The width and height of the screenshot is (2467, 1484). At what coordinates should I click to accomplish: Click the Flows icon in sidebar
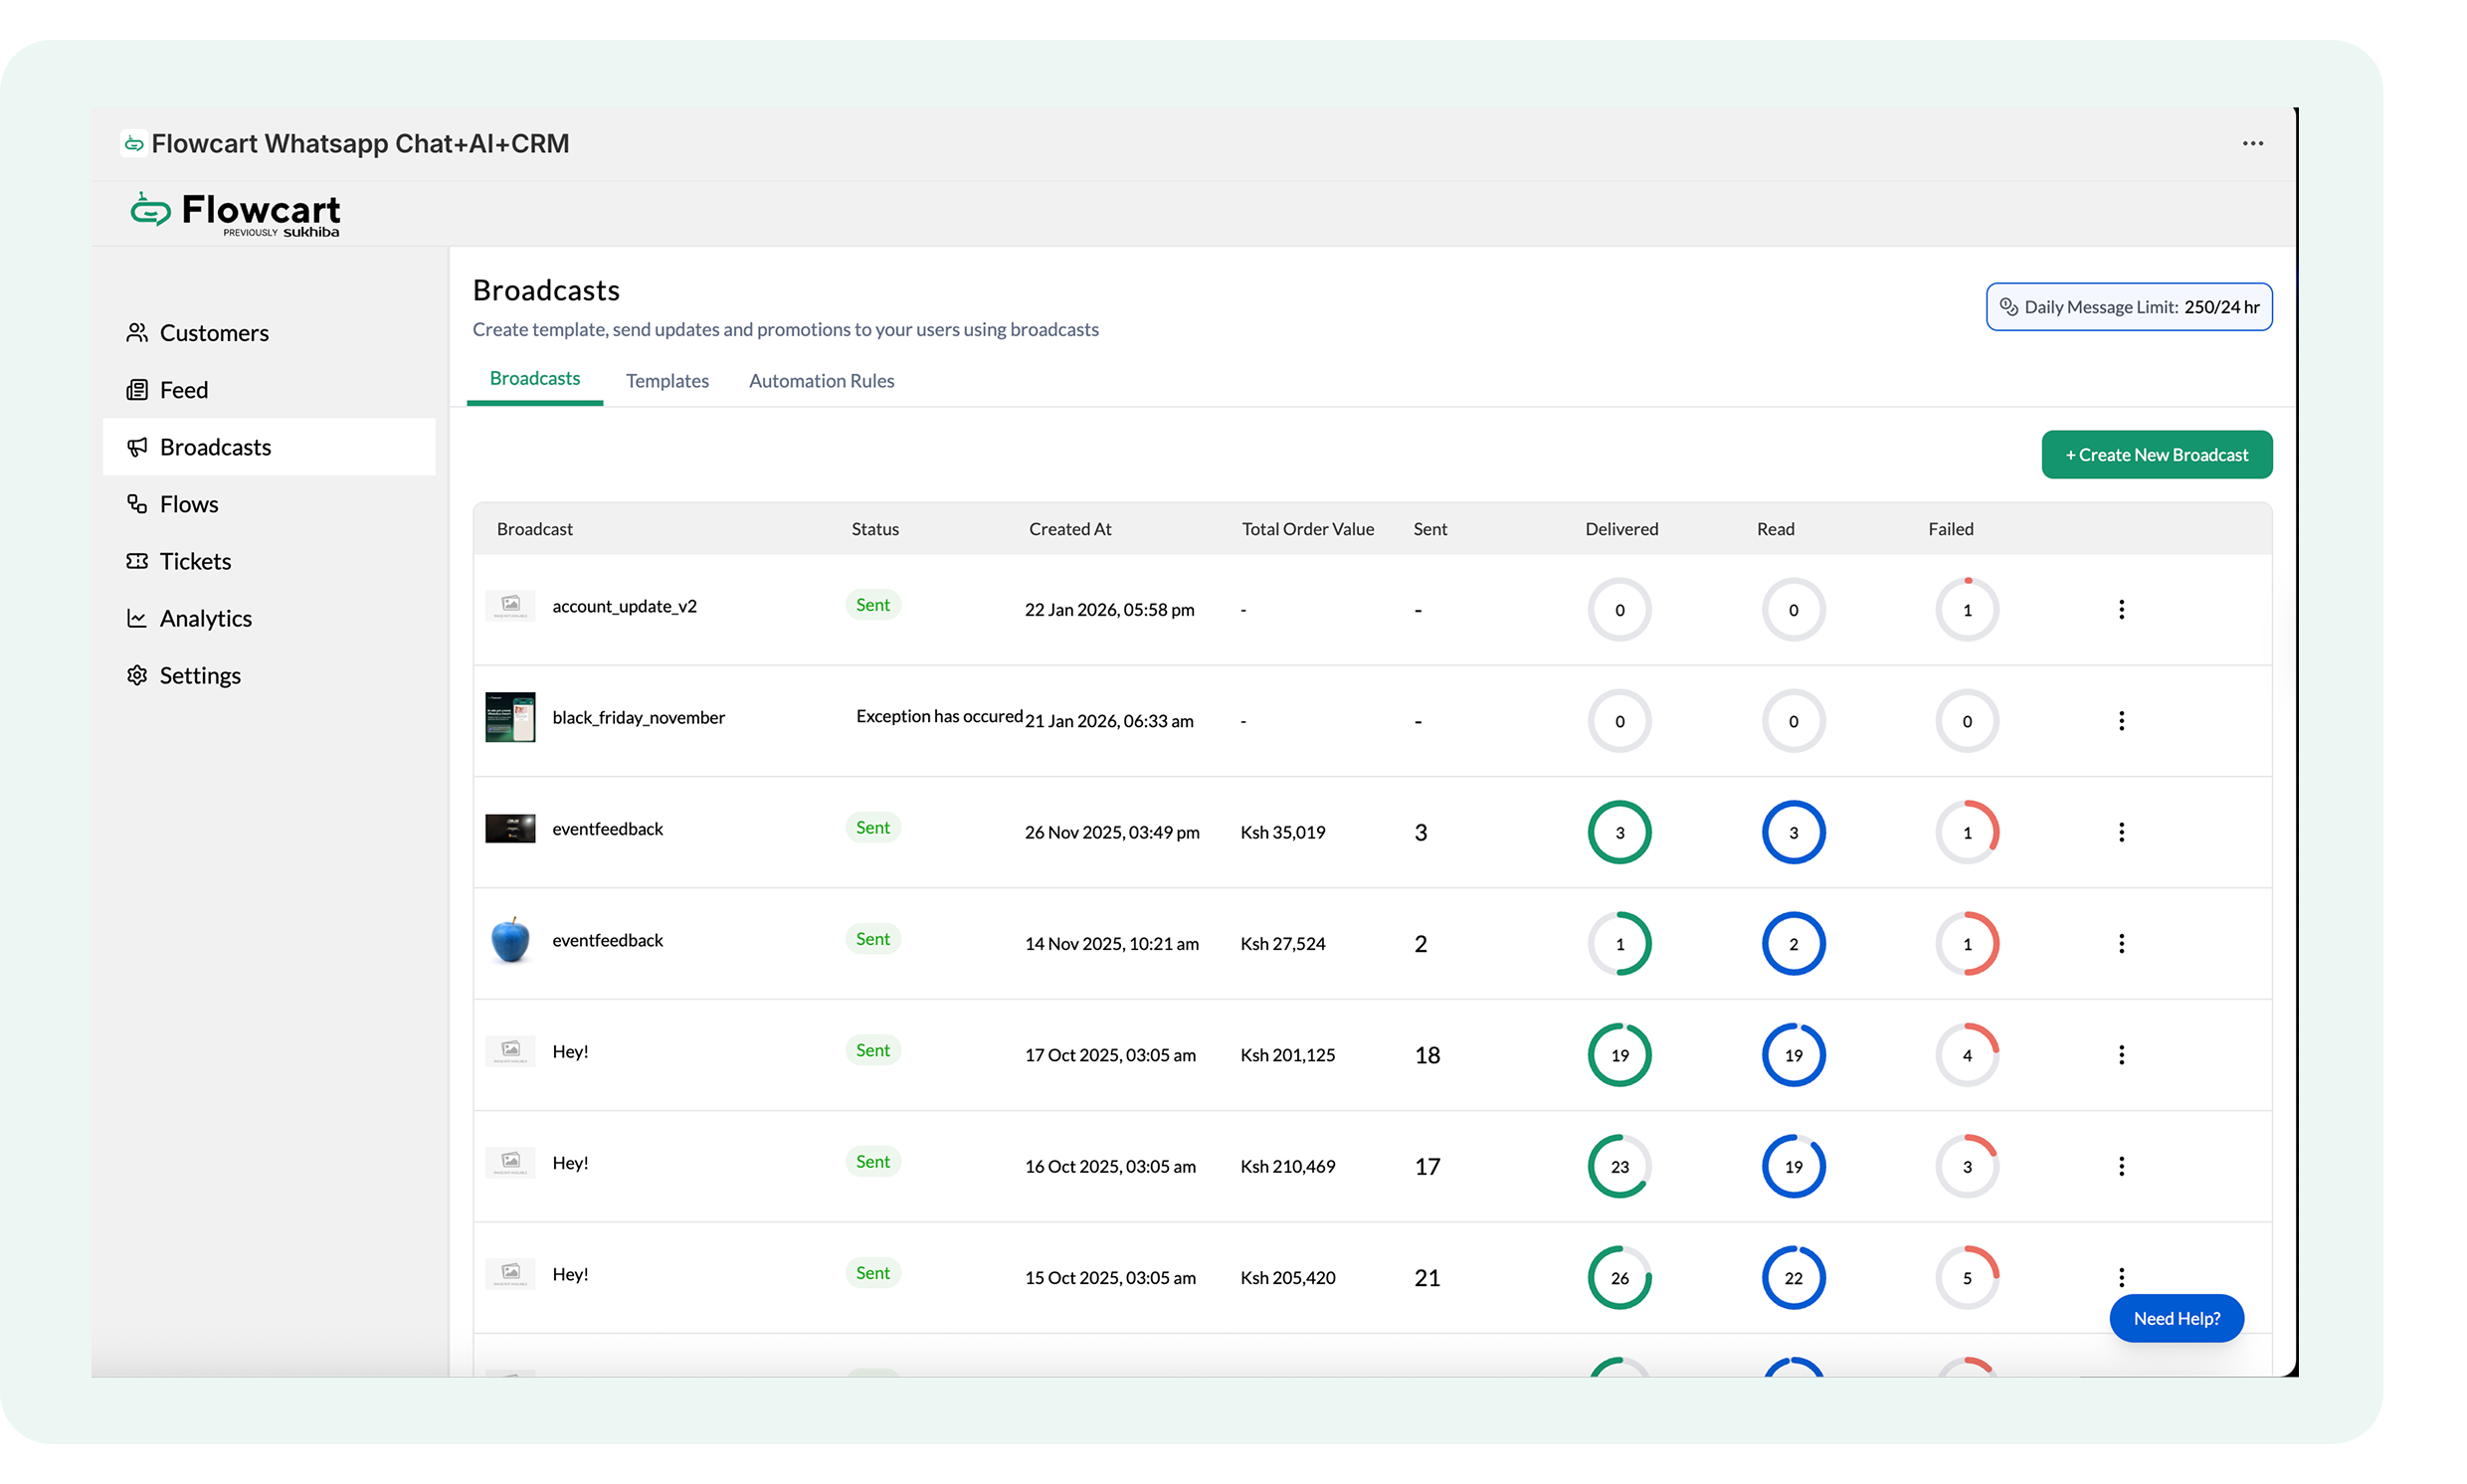[x=137, y=504]
